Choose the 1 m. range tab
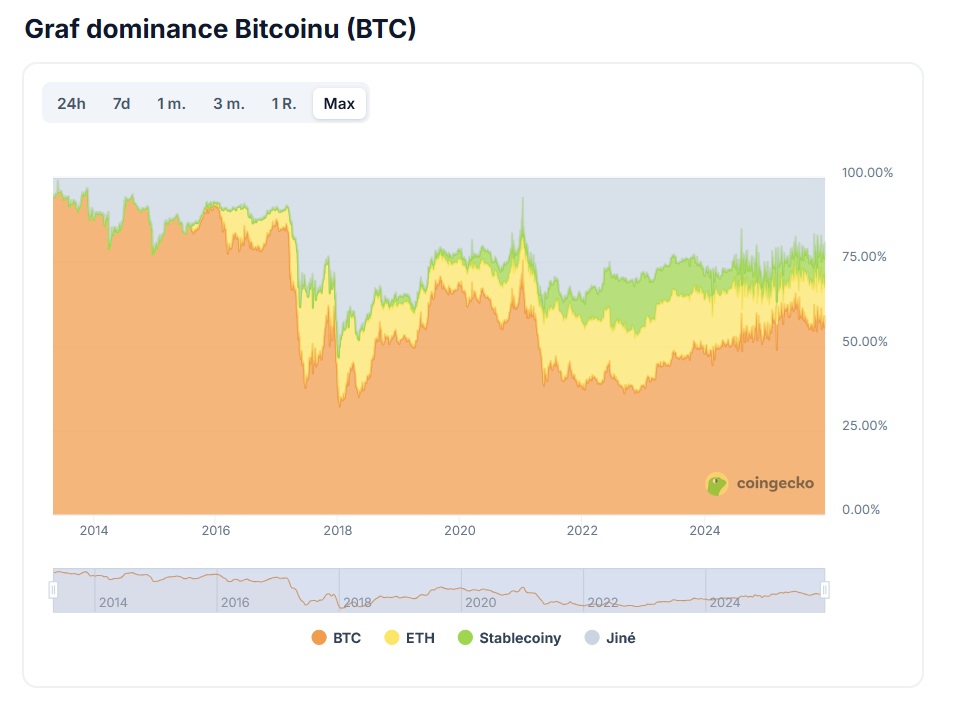 171,103
